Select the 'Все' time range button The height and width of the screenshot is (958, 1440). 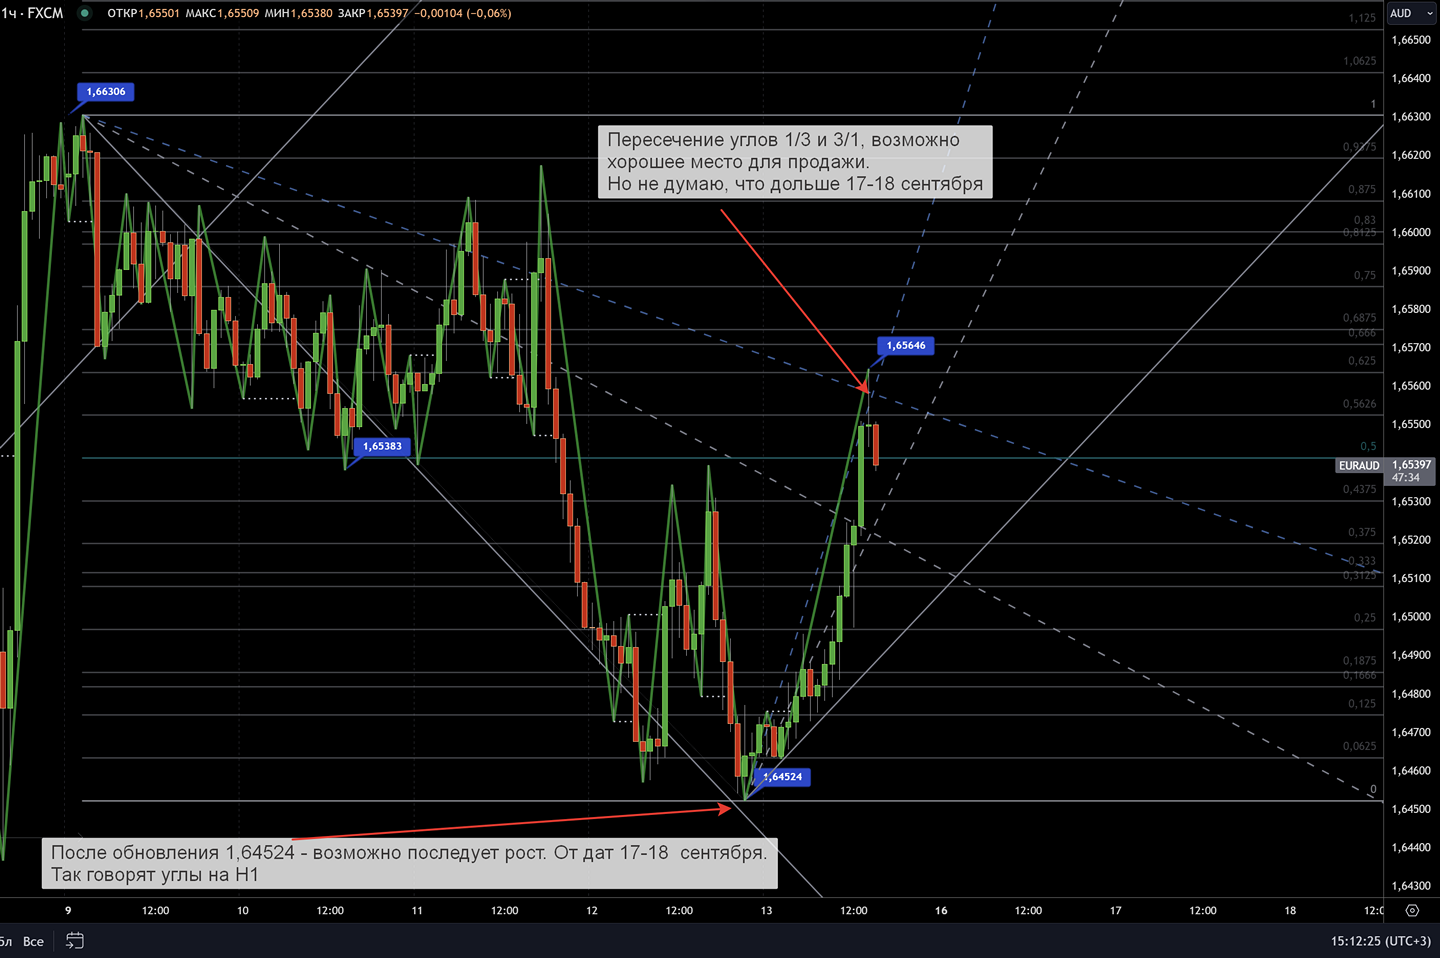33,941
